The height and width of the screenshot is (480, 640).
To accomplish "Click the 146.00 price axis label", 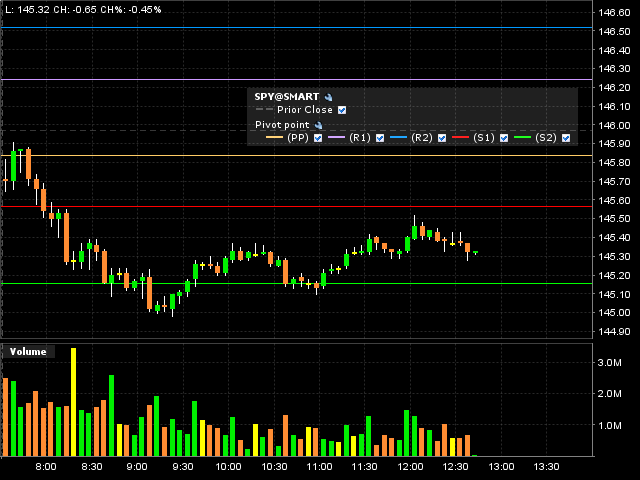I will [x=612, y=126].
